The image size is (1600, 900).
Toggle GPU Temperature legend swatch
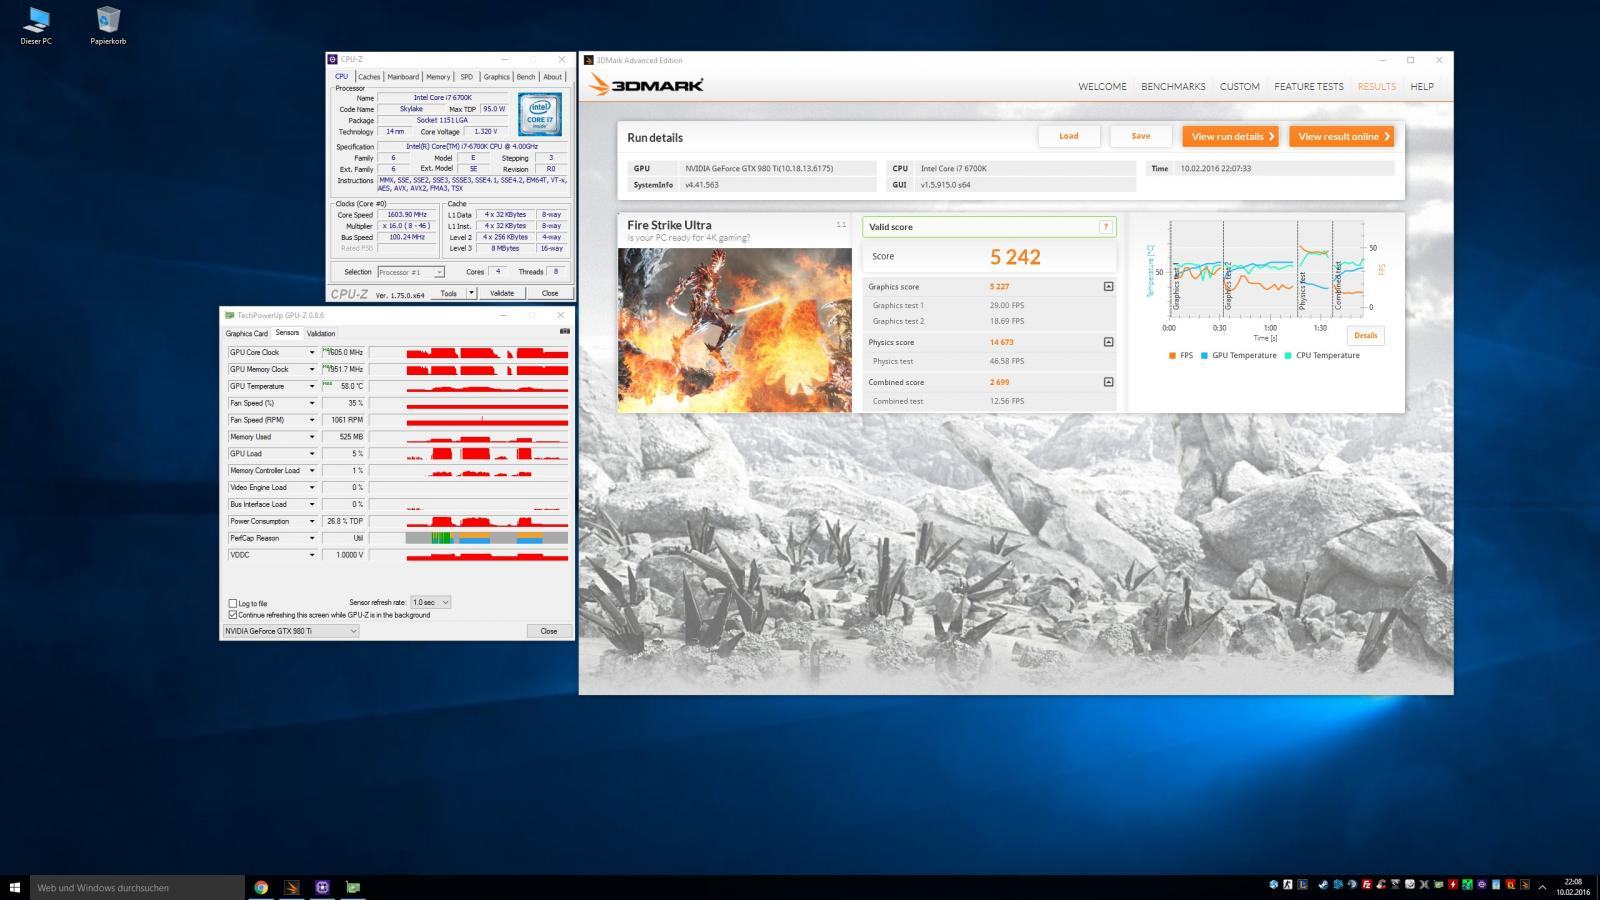click(1204, 355)
